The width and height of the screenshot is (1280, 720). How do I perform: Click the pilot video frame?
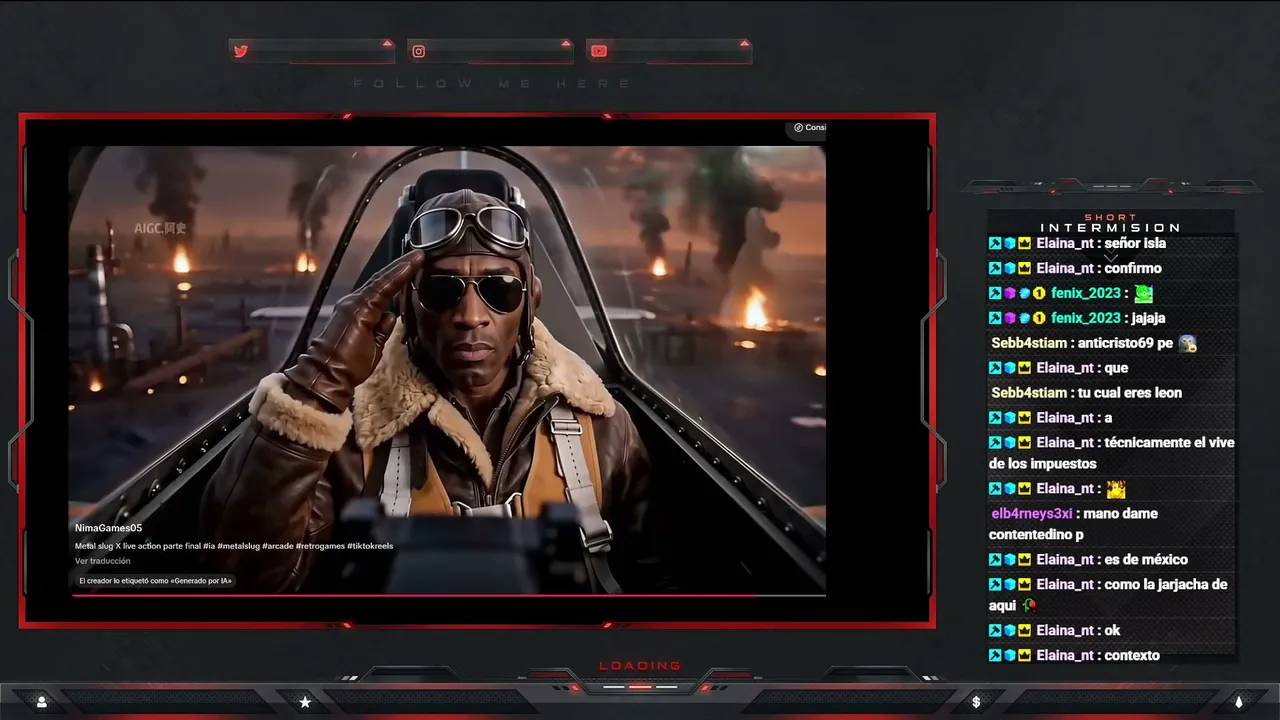(447, 370)
